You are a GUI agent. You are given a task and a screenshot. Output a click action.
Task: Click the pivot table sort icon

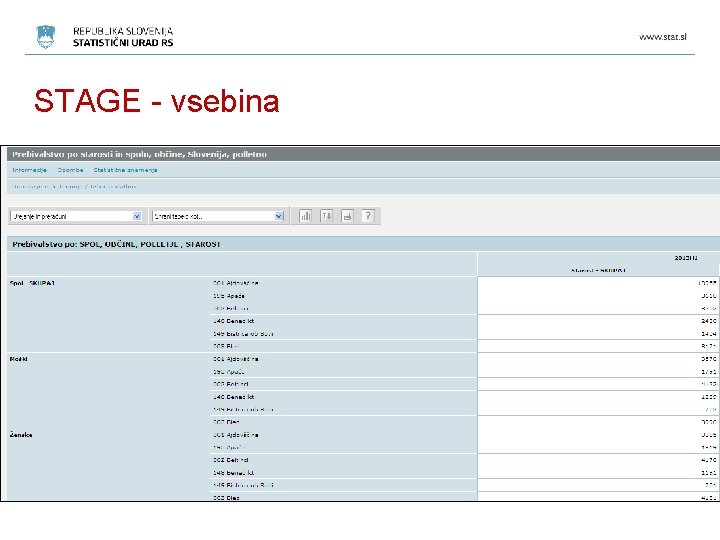tap(326, 216)
